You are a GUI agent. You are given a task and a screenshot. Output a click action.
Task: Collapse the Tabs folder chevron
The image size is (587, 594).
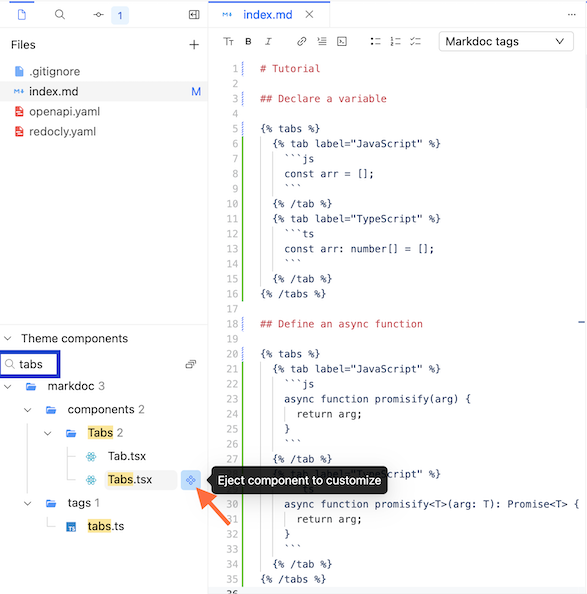tap(48, 433)
